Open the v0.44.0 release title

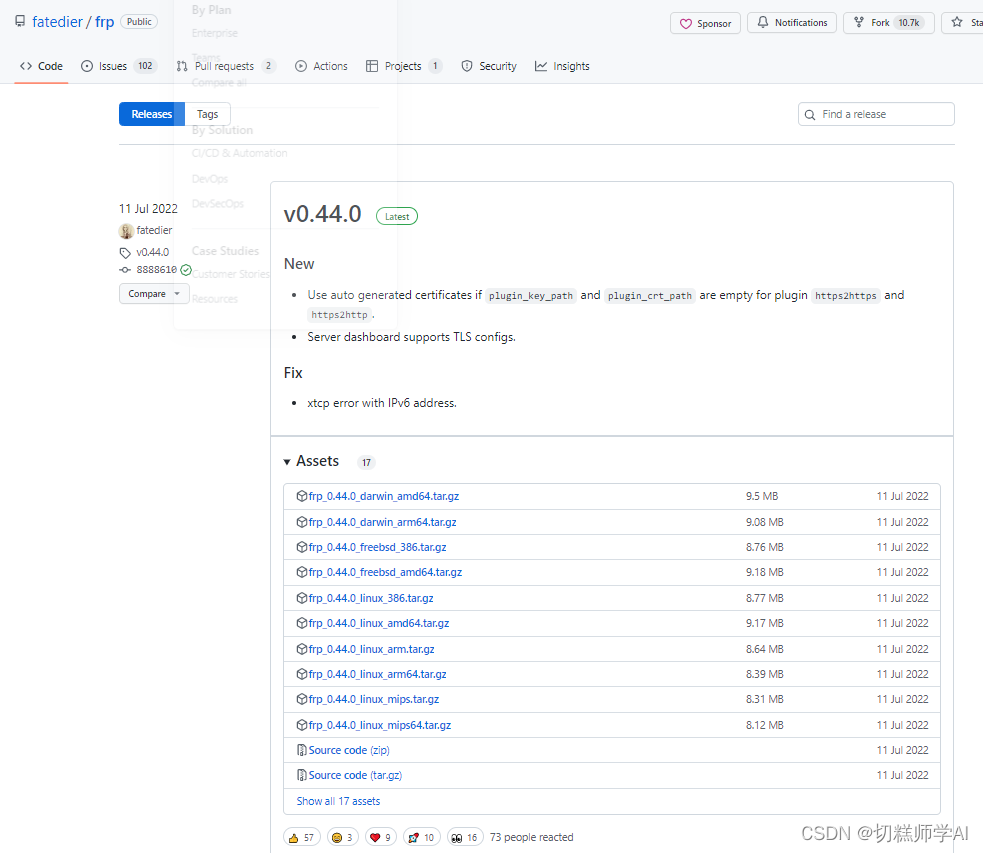(x=322, y=214)
